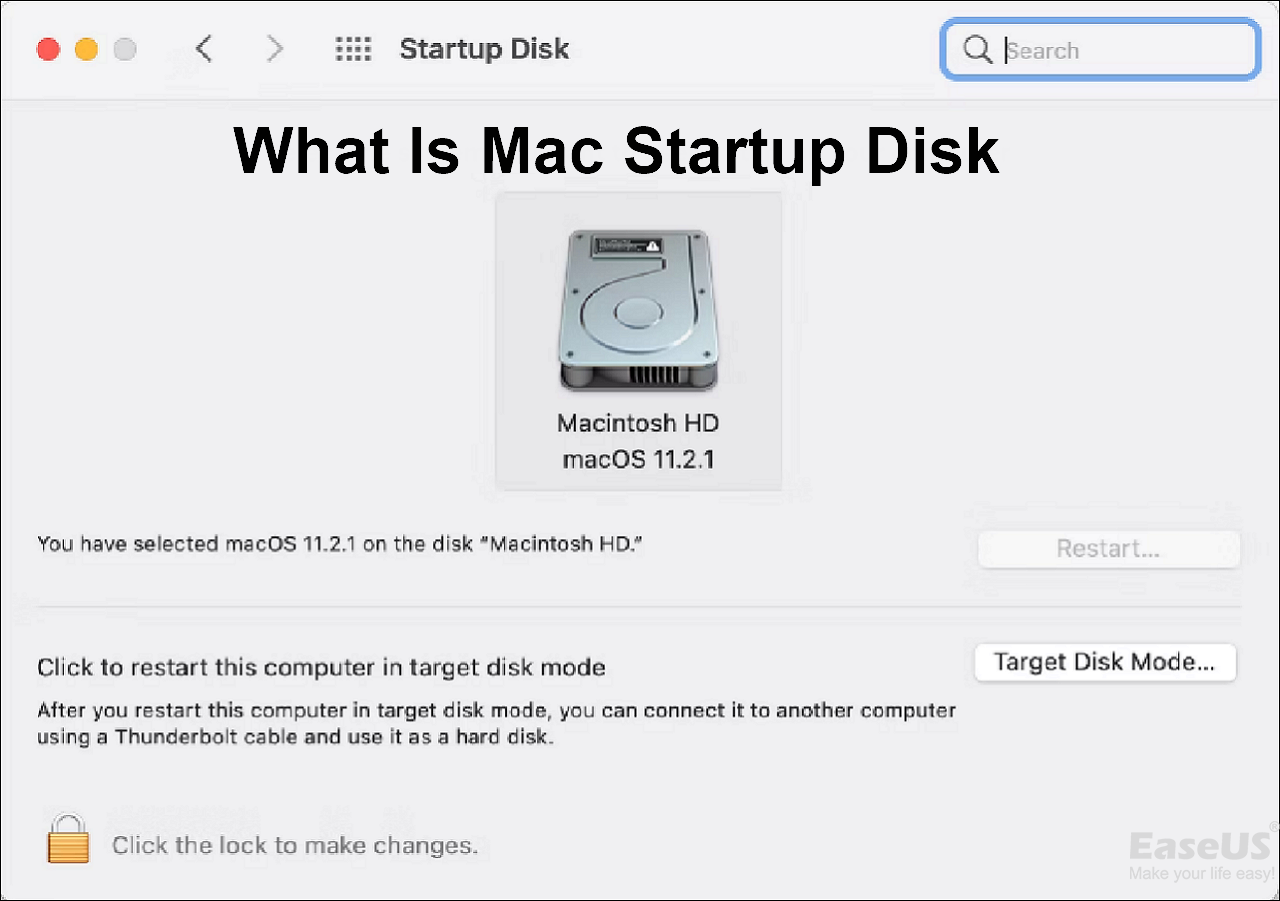Click the yellow minimize traffic light
1280x901 pixels.
(86, 48)
